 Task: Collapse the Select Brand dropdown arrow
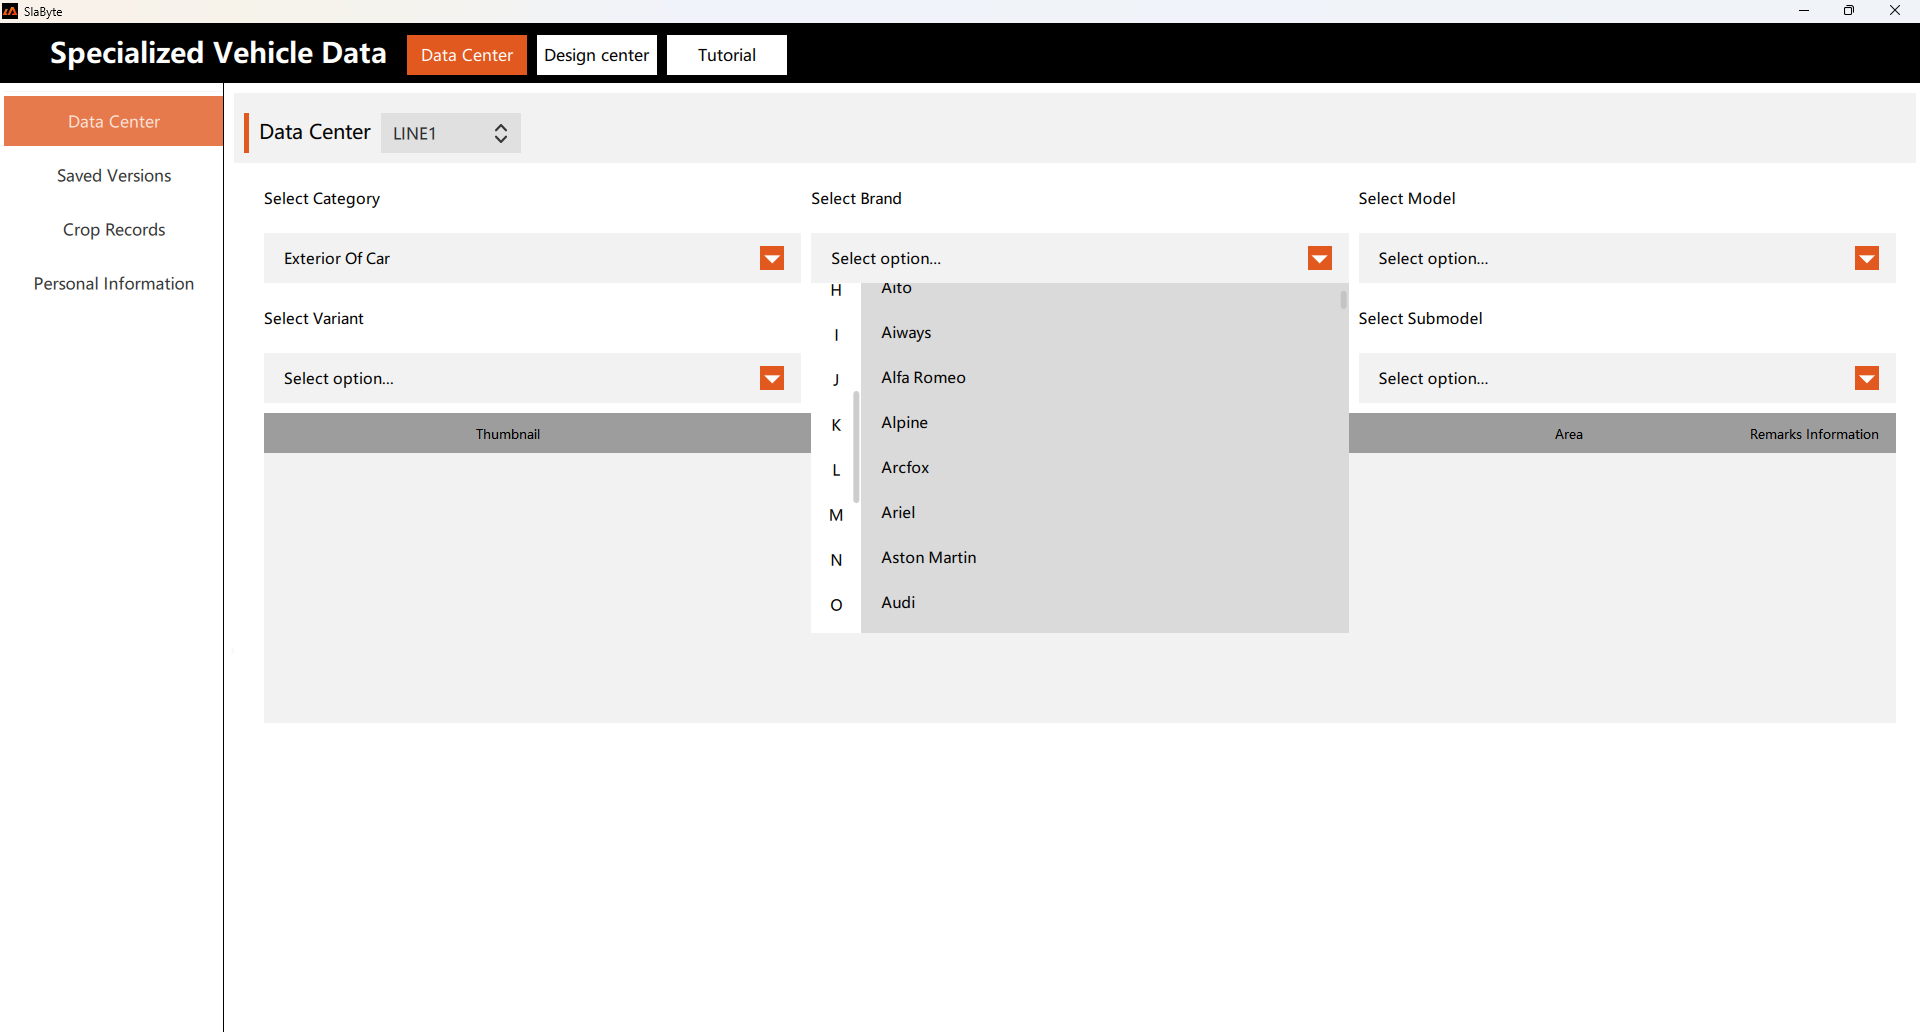1320,258
